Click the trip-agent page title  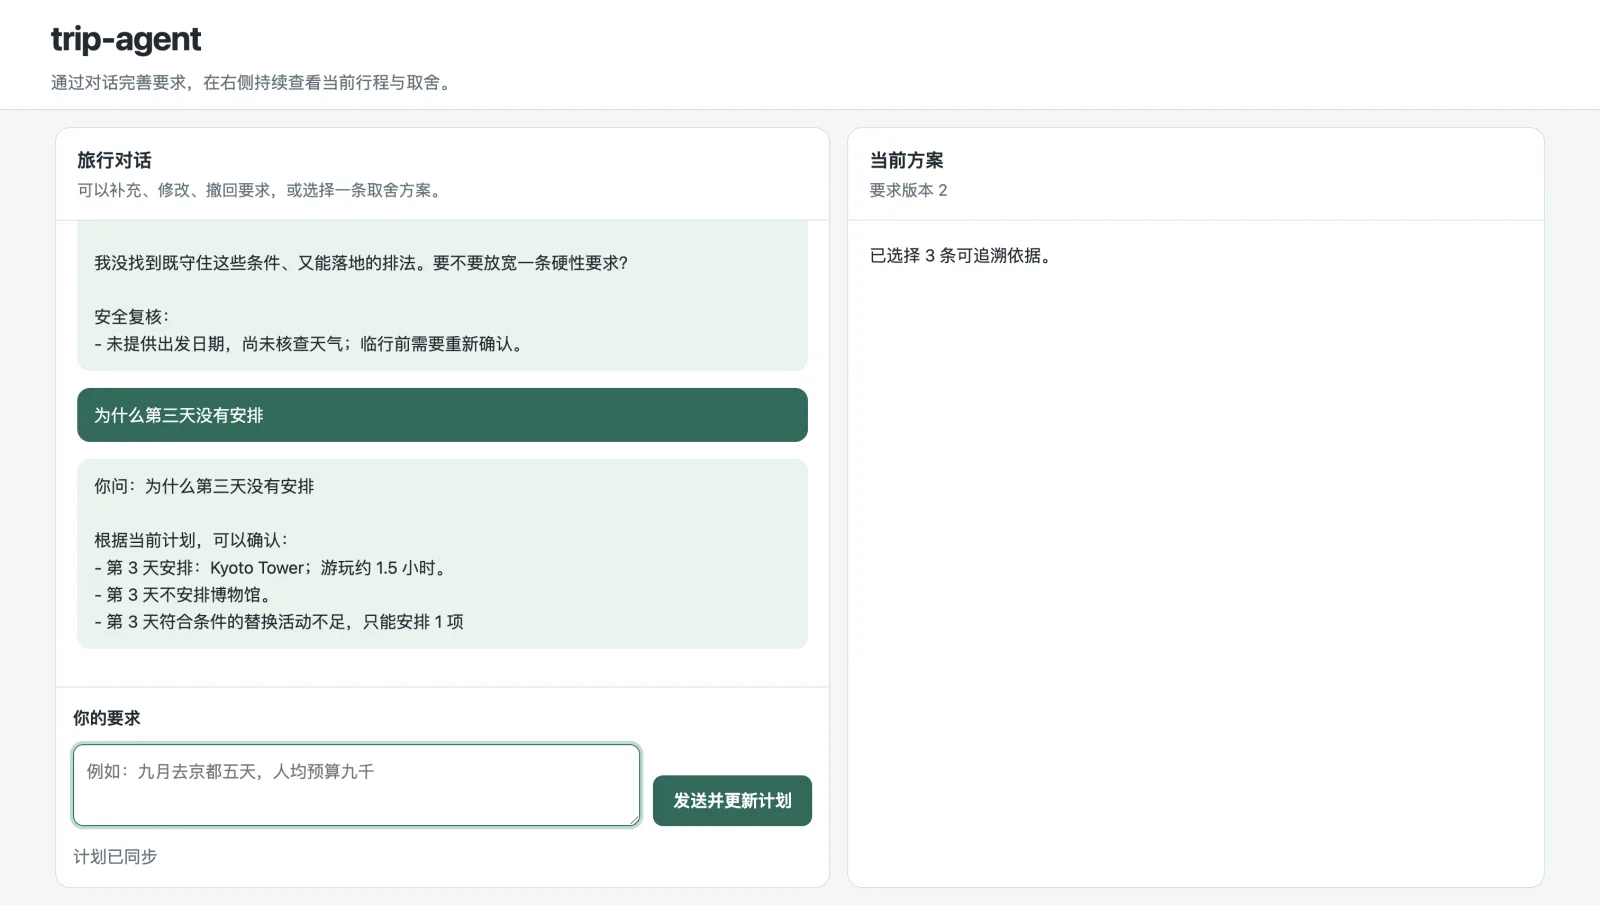click(x=126, y=39)
